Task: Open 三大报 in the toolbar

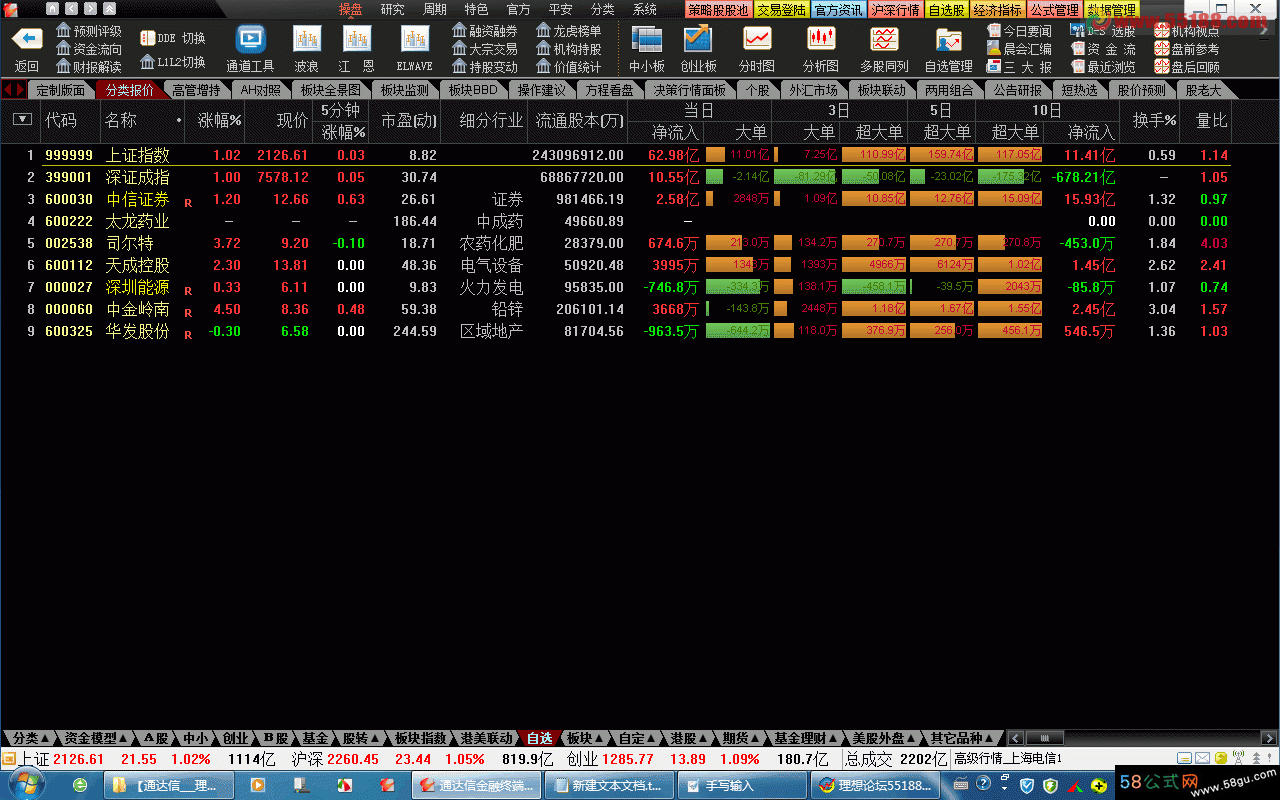Action: [x=1019, y=67]
